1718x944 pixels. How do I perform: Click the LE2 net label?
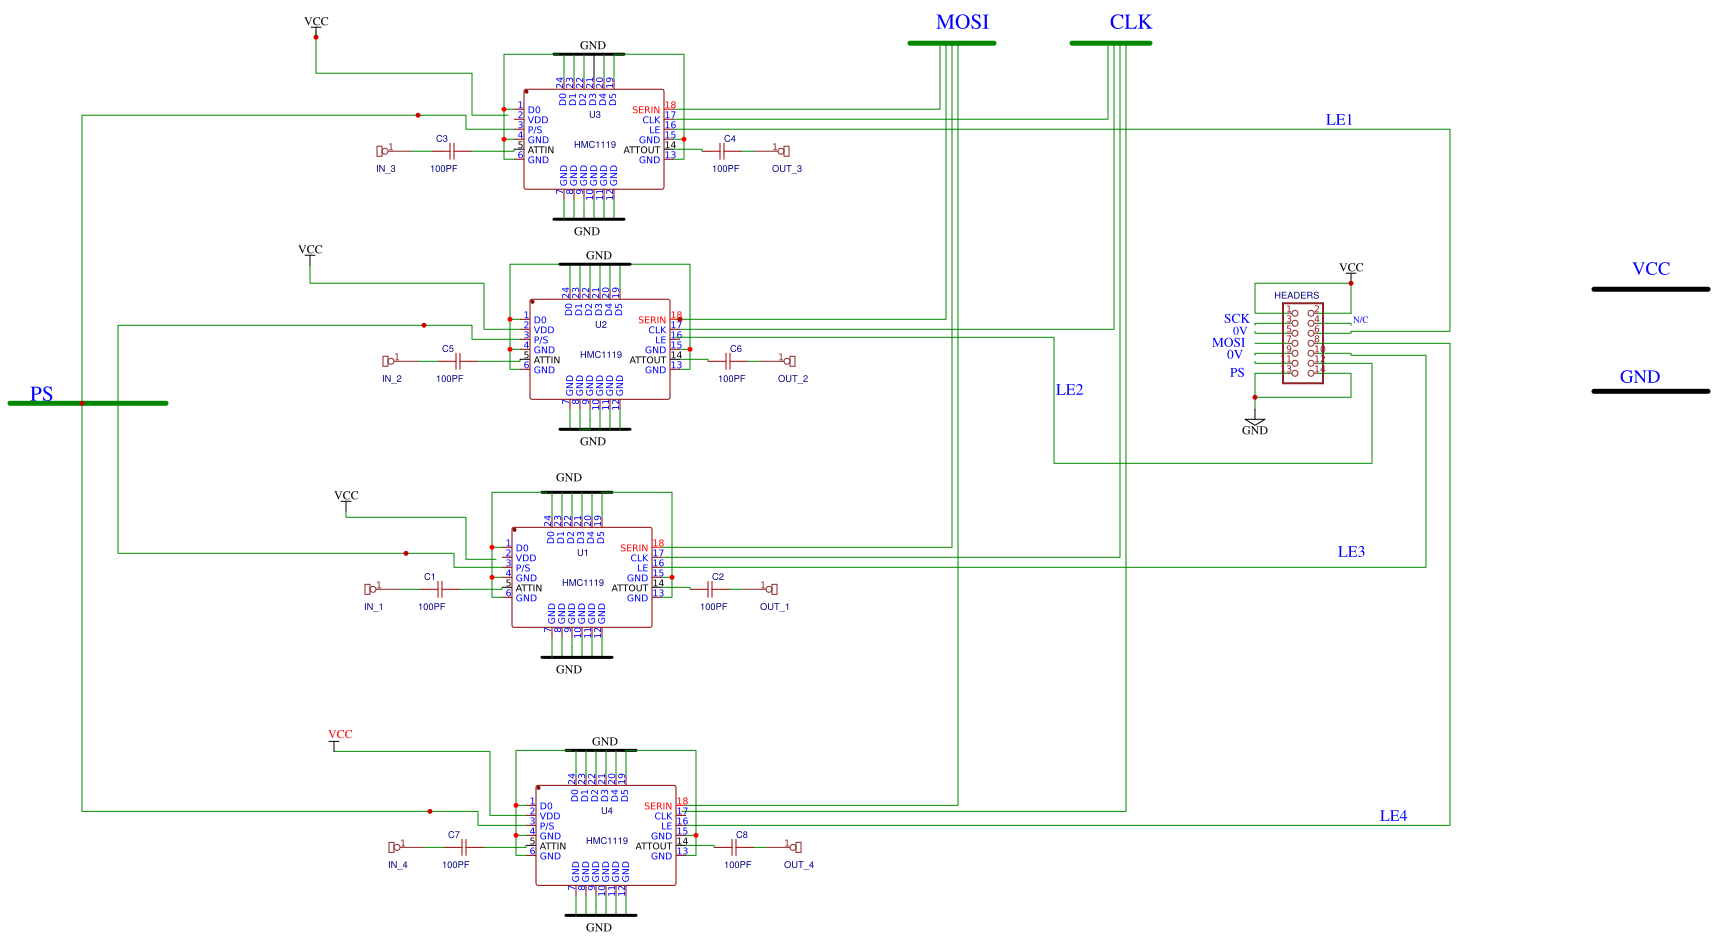1069,390
